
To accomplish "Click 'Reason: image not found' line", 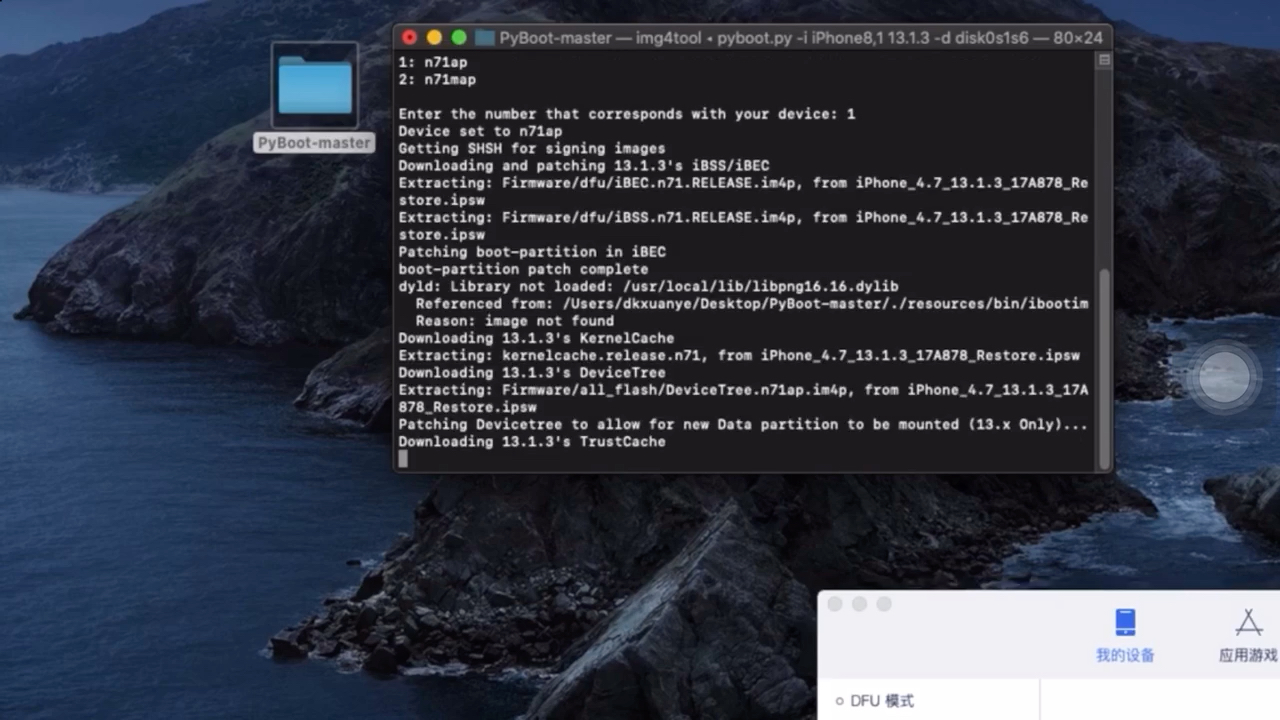I will click(x=515, y=321).
